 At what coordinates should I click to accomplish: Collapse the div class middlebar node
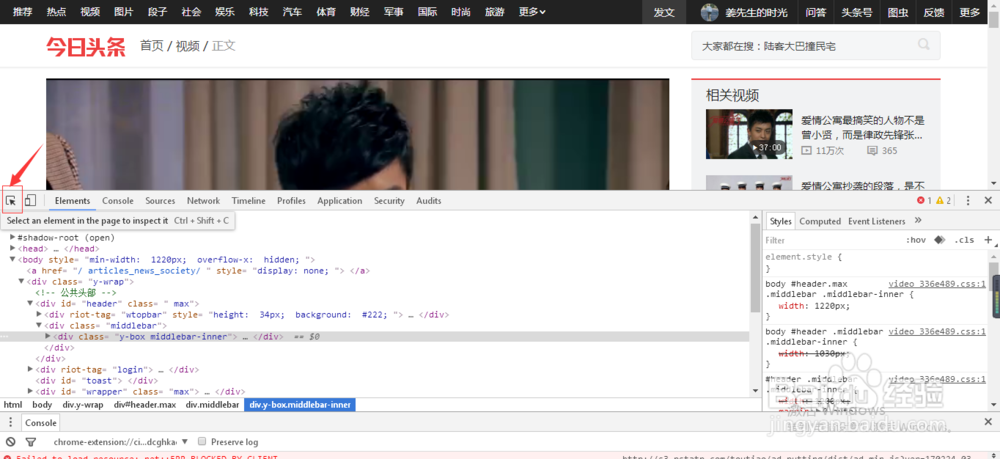tap(39, 325)
